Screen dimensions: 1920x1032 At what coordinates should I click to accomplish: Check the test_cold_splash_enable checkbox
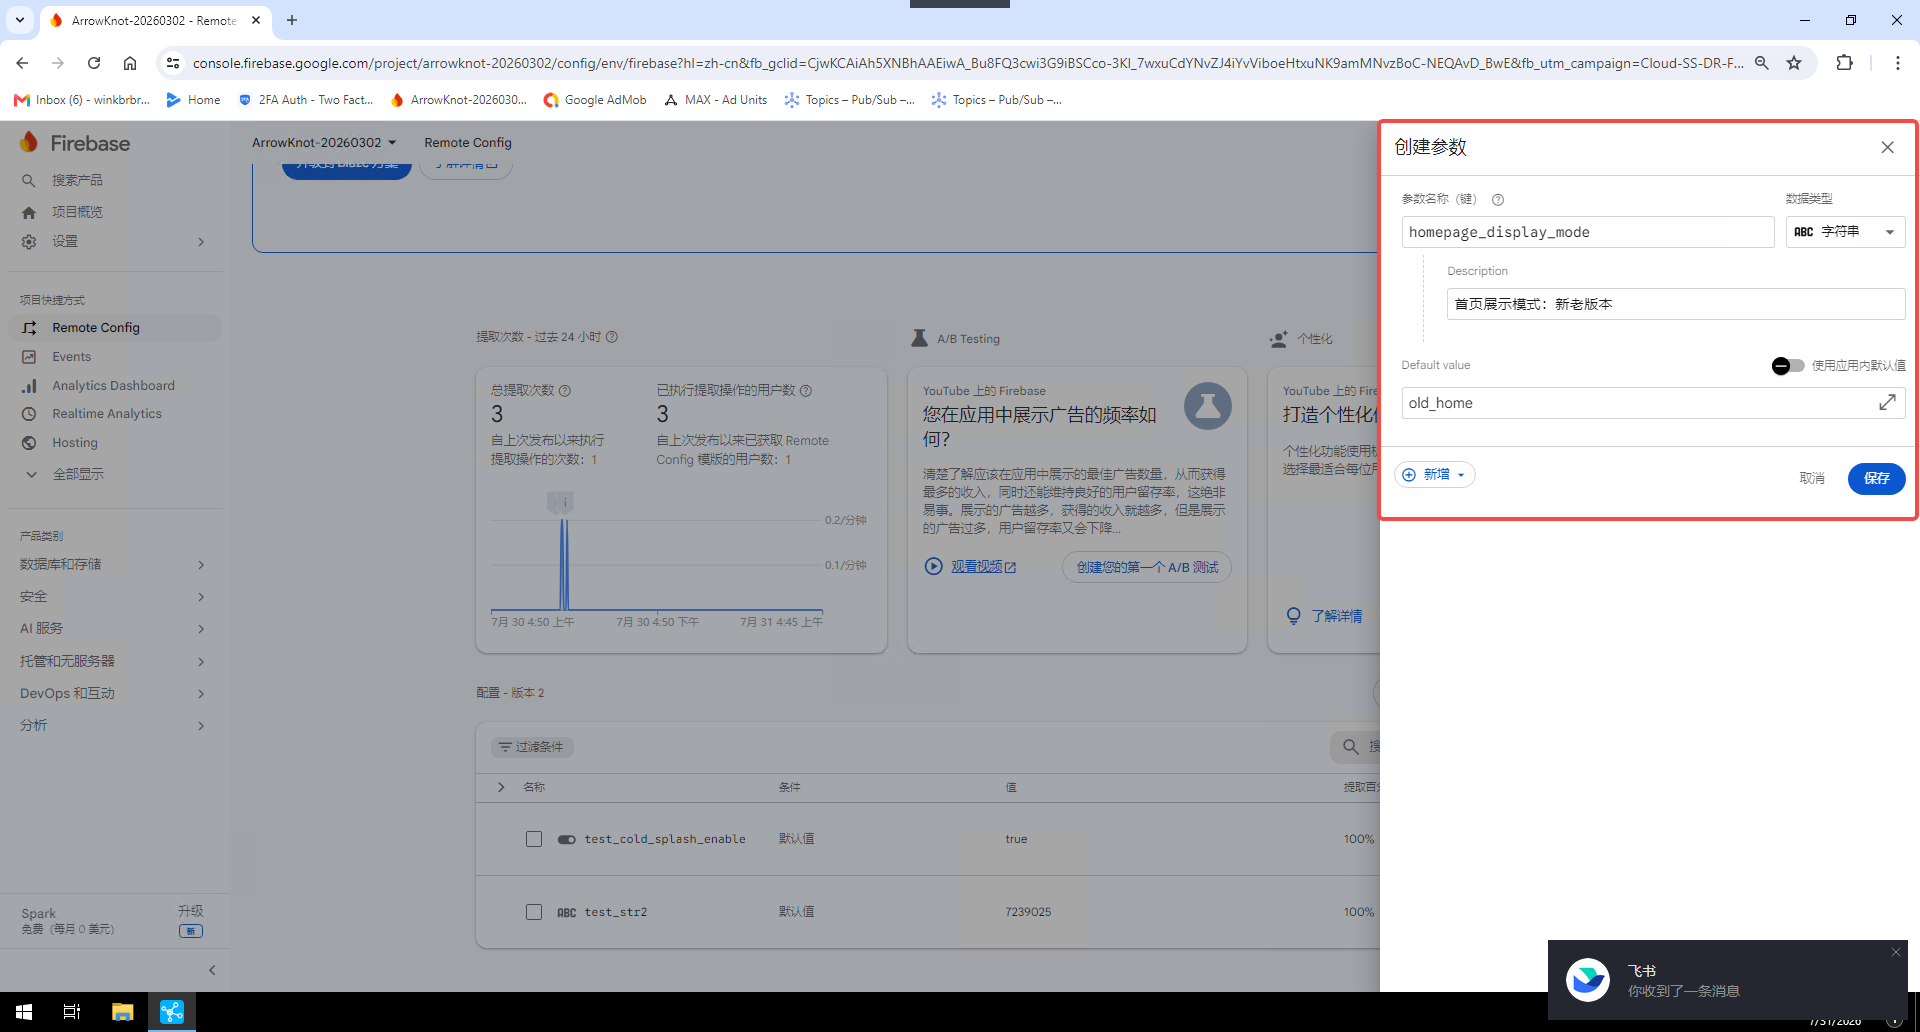click(x=534, y=839)
